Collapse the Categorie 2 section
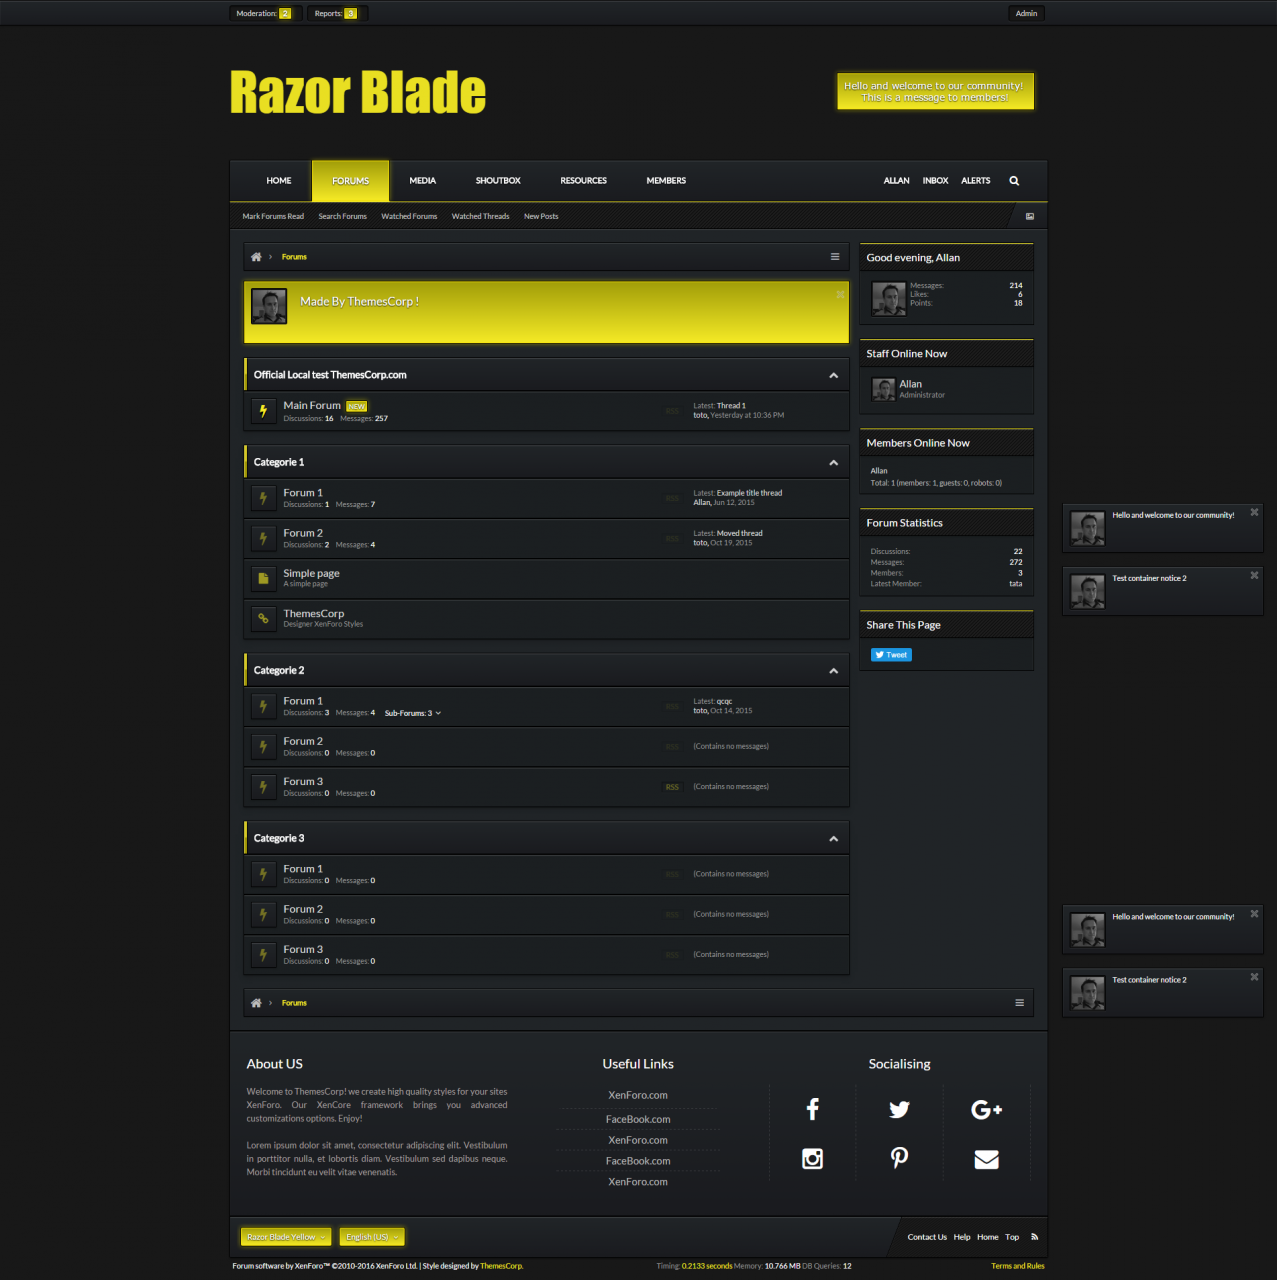Screen dimensions: 1277x1280 (x=833, y=671)
